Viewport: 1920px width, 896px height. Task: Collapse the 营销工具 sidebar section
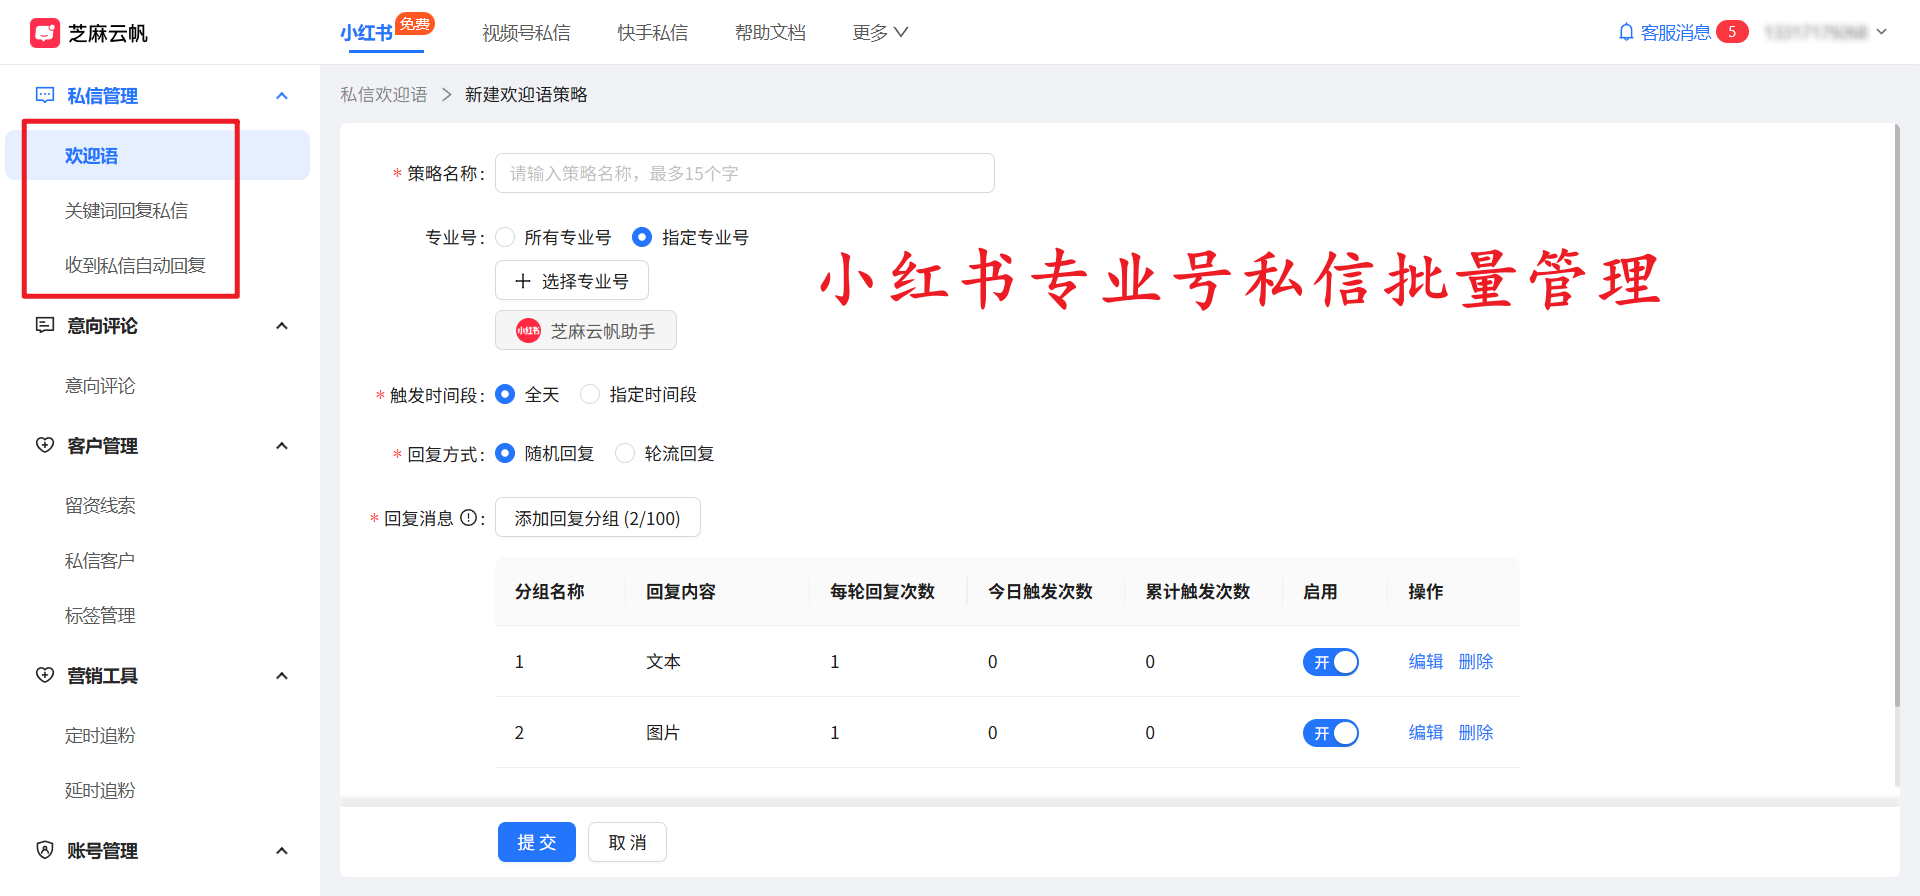click(282, 676)
